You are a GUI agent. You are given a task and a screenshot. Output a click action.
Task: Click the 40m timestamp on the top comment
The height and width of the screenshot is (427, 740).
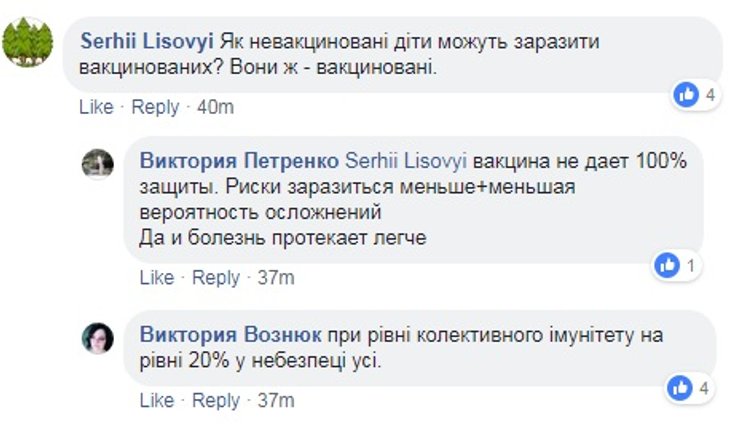click(214, 107)
